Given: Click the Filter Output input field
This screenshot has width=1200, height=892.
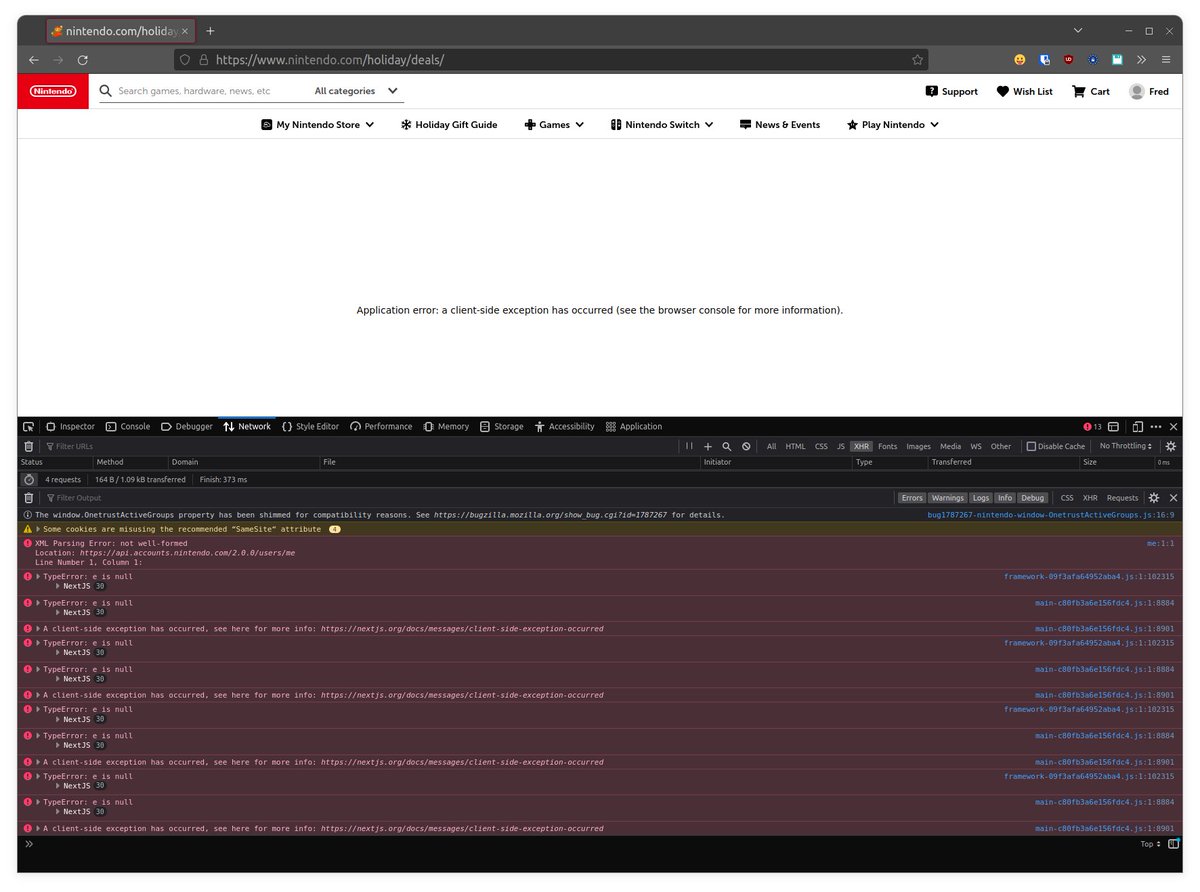Looking at the screenshot, I should click(x=468, y=497).
